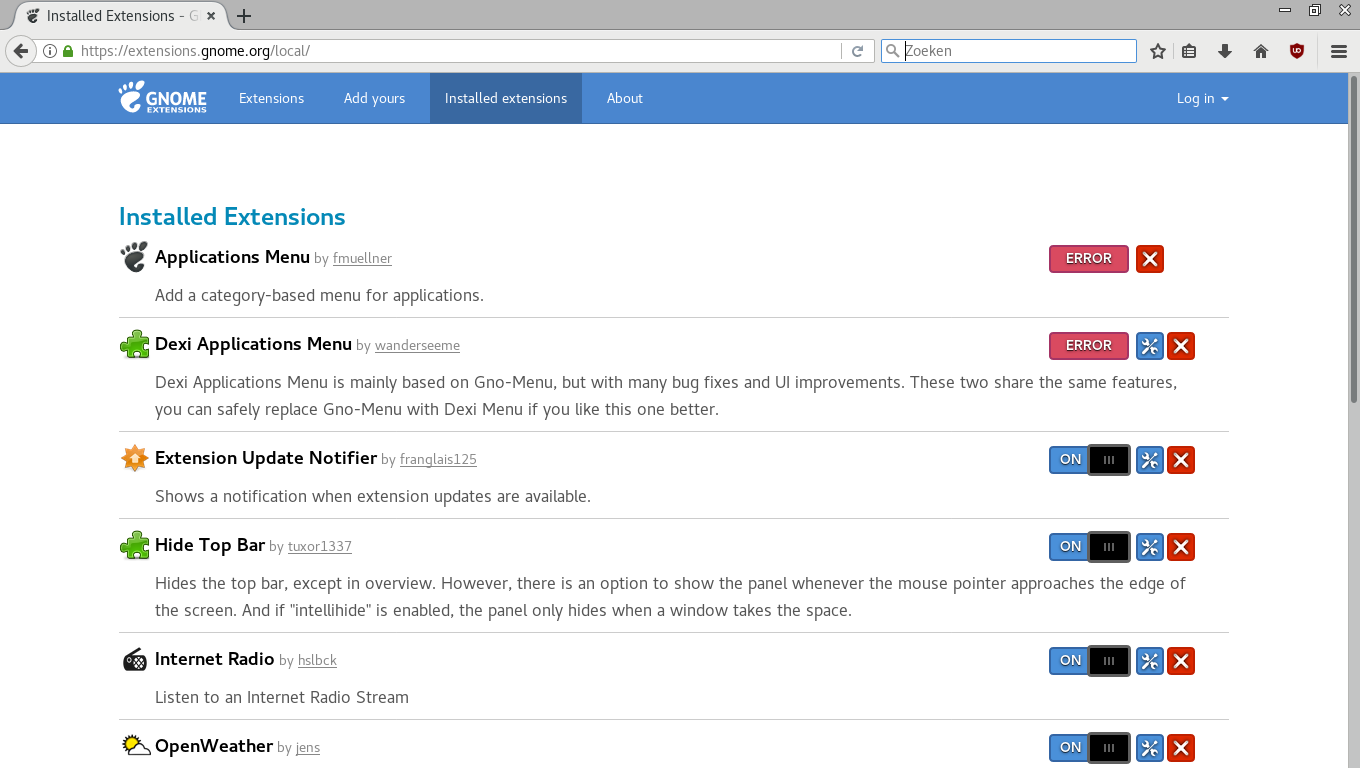Screen dimensions: 1360x768
Task: Expand the Log in dropdown
Action: pyautogui.click(x=1202, y=98)
